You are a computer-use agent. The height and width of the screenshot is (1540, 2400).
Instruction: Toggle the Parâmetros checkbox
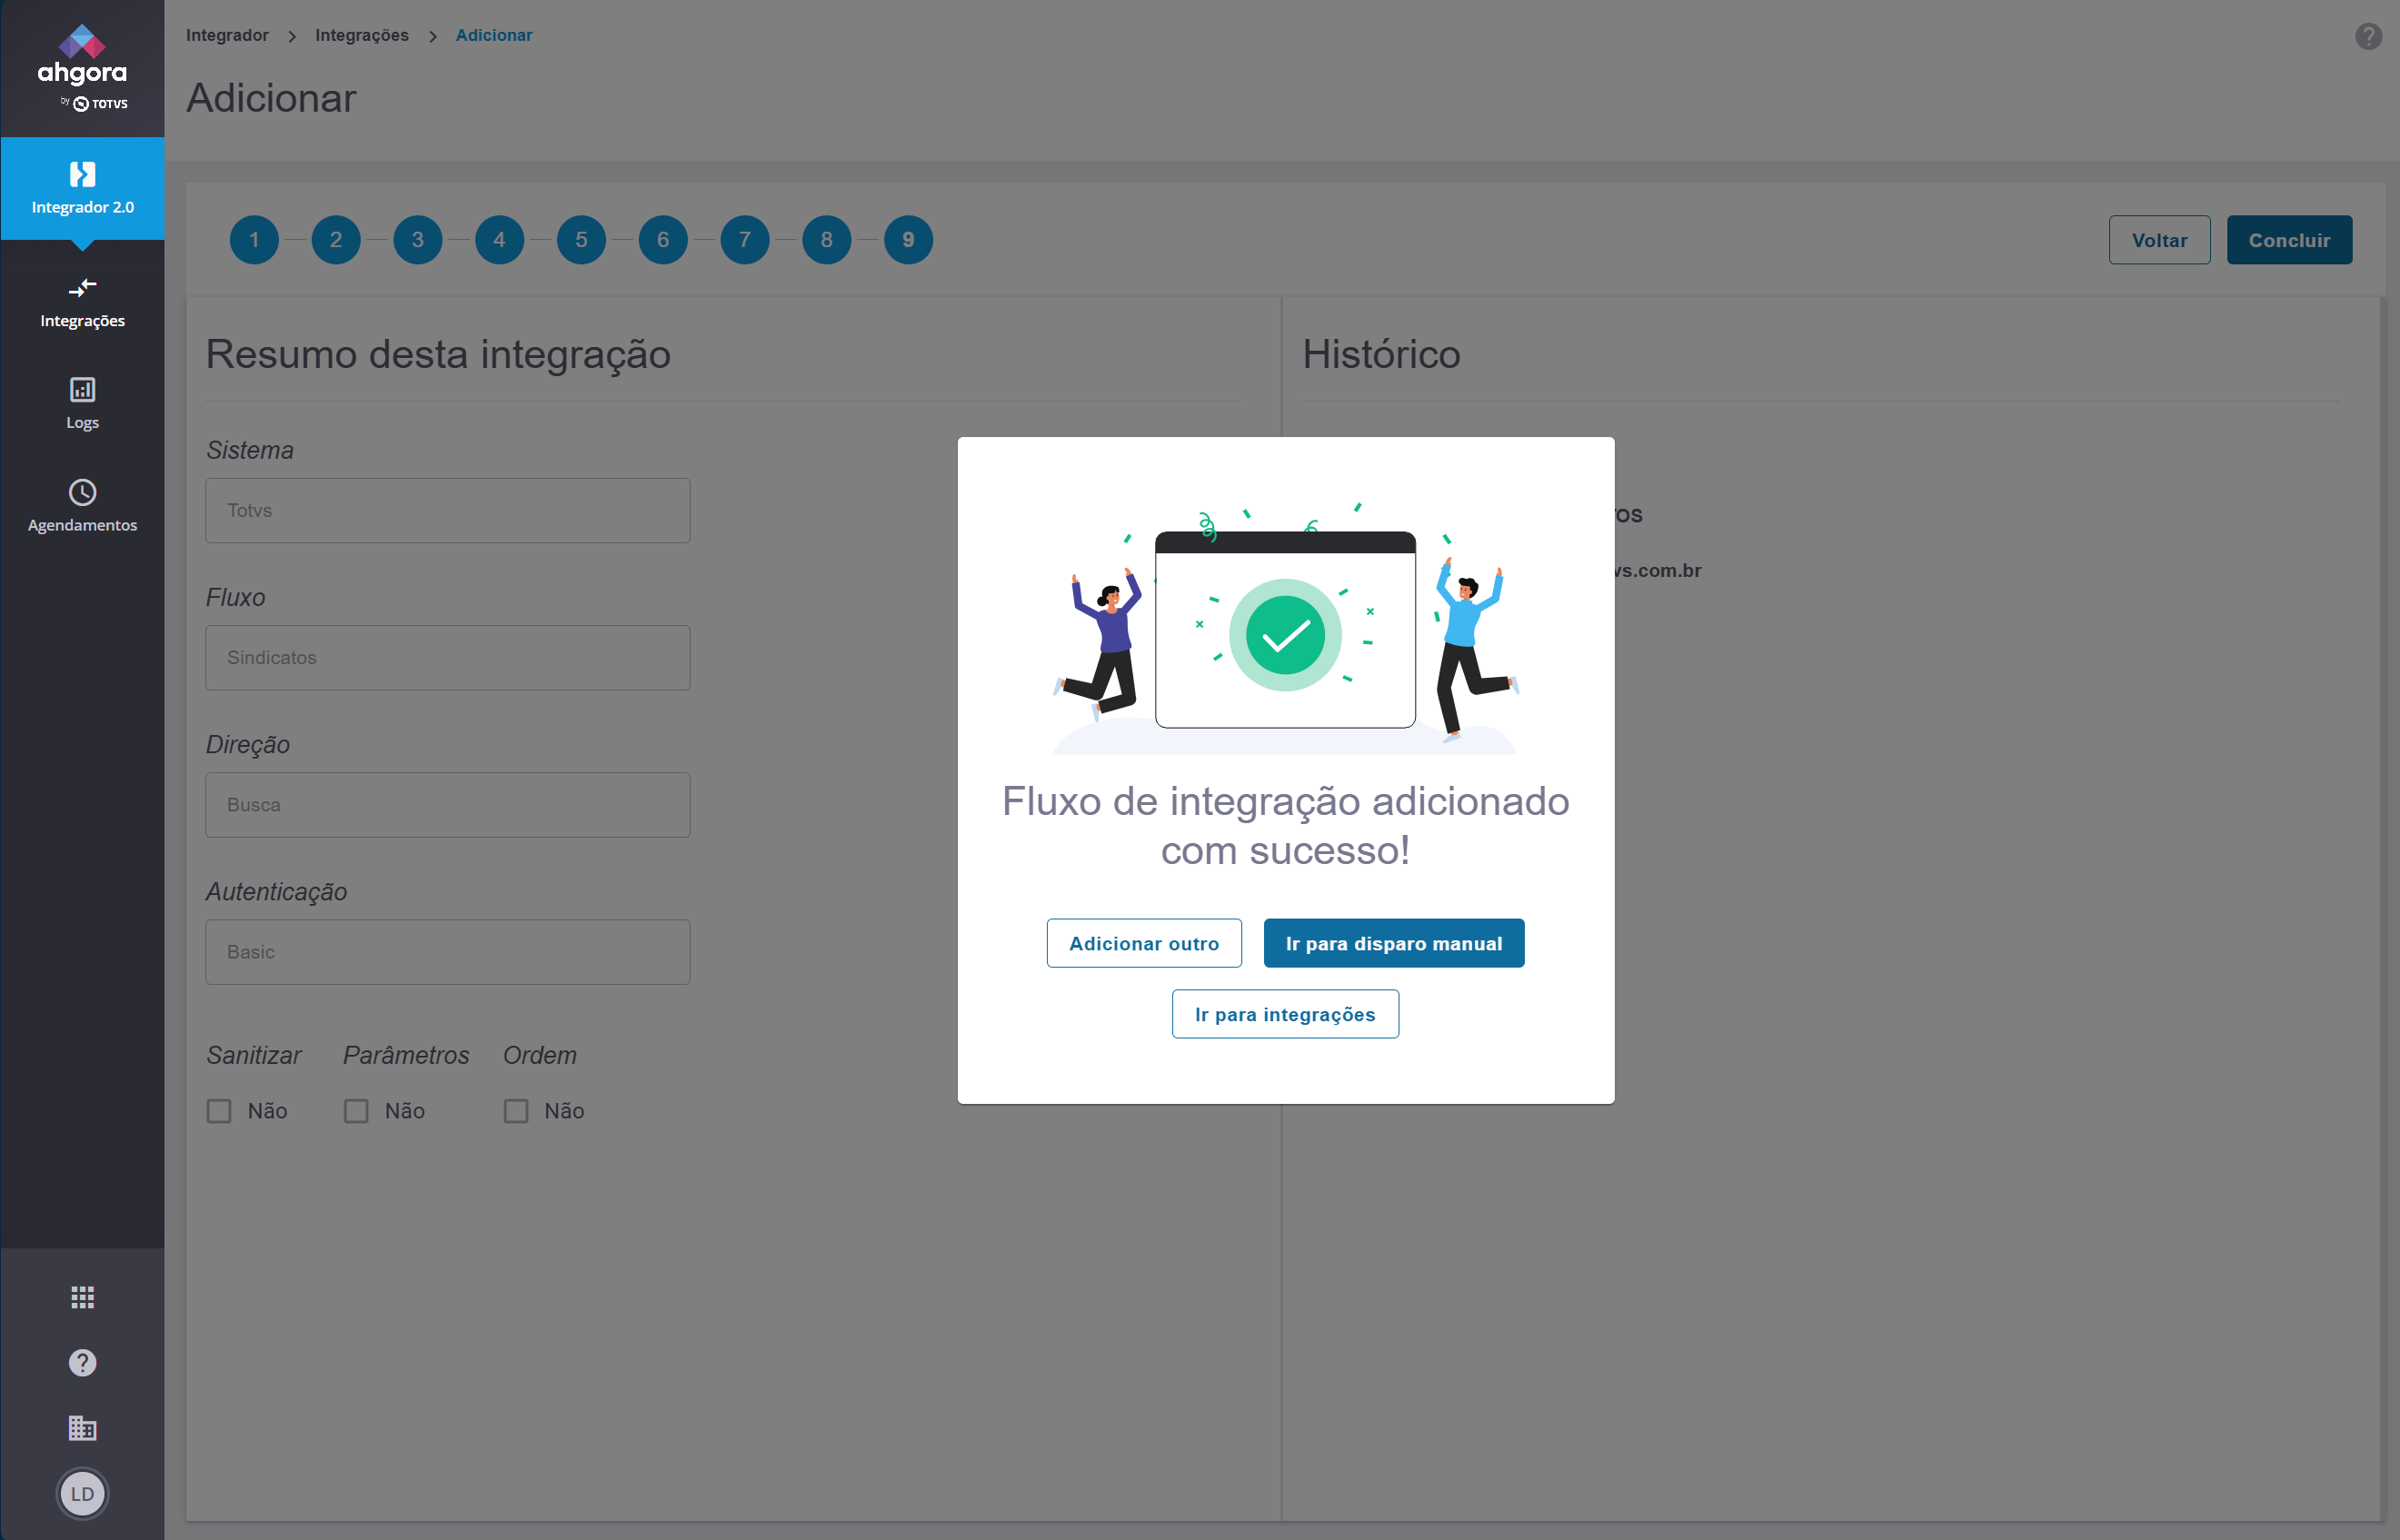tap(356, 1111)
